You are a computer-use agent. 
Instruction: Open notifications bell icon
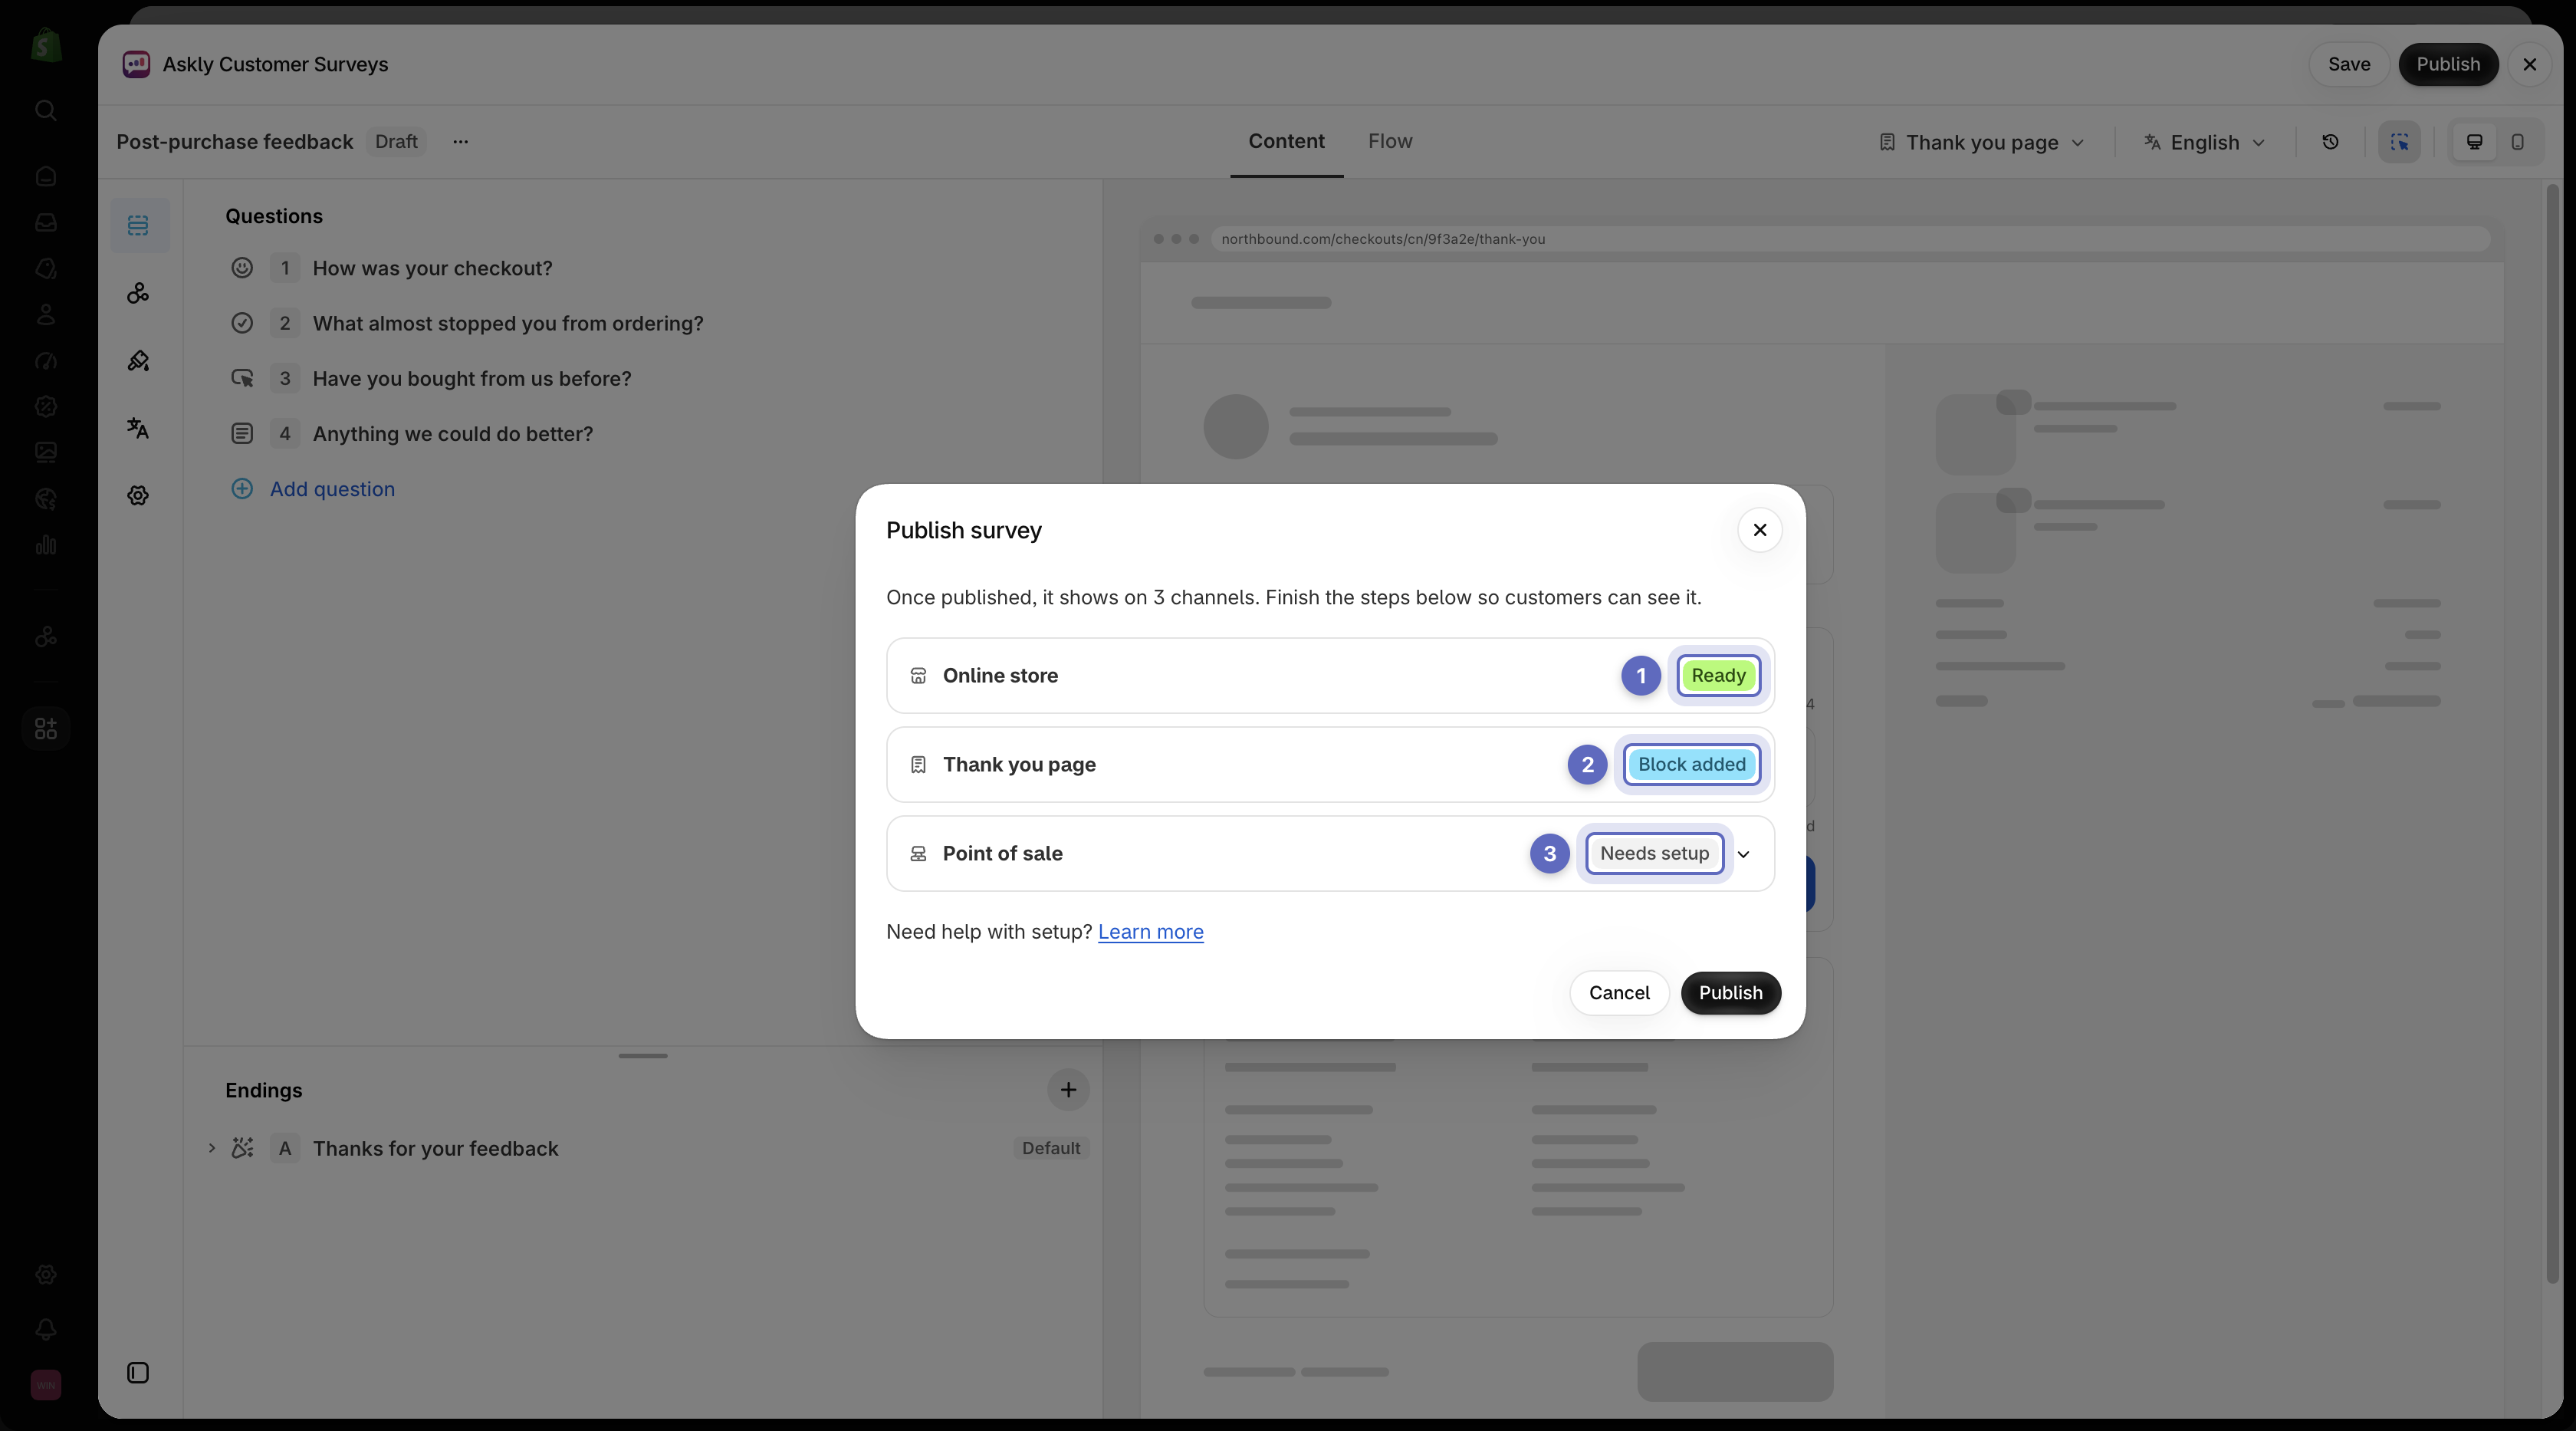[46, 1329]
